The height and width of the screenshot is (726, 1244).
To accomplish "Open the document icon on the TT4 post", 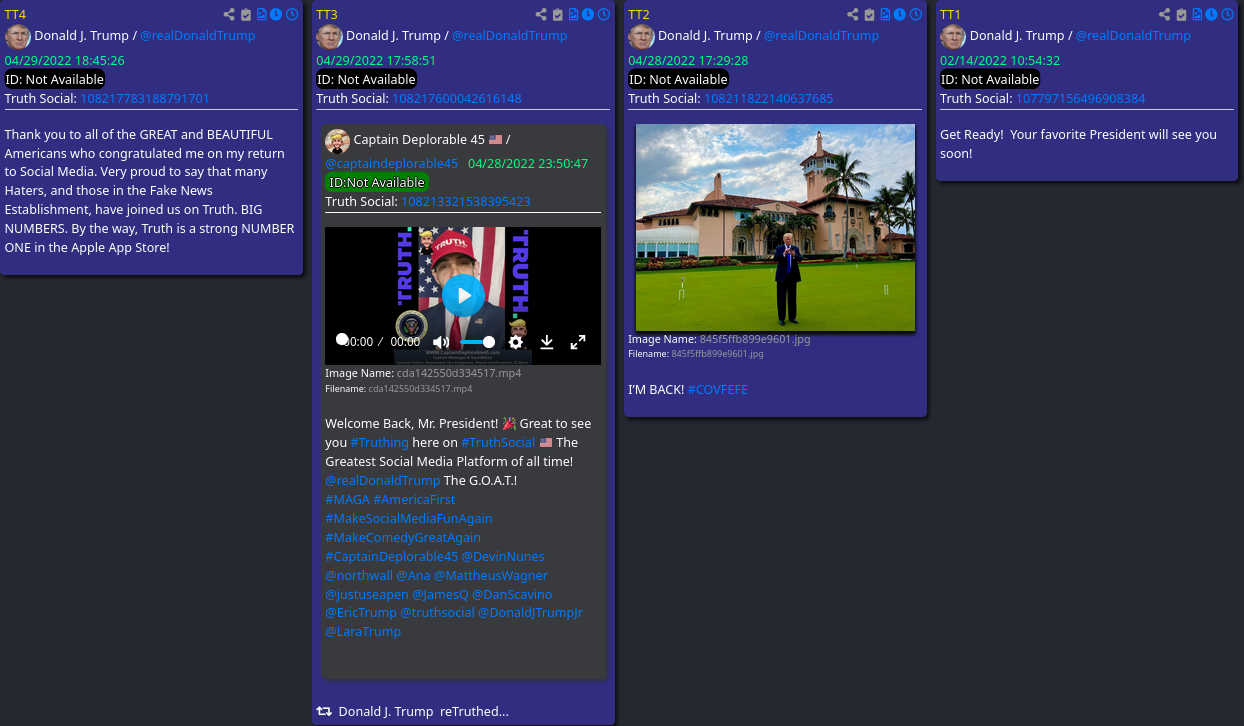I will coord(262,15).
